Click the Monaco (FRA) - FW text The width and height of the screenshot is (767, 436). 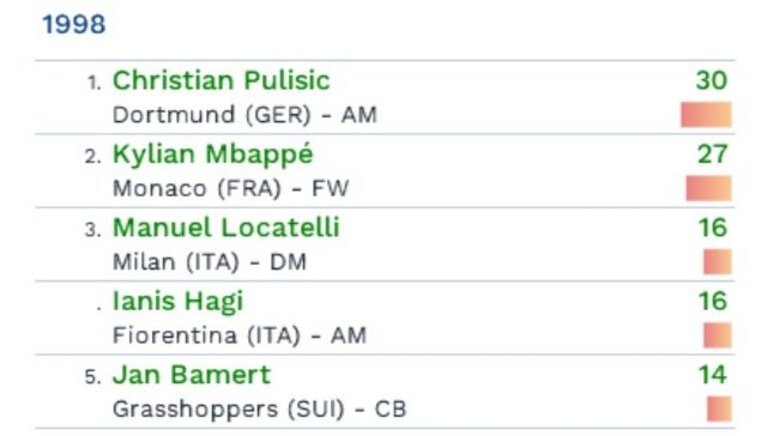click(231, 189)
